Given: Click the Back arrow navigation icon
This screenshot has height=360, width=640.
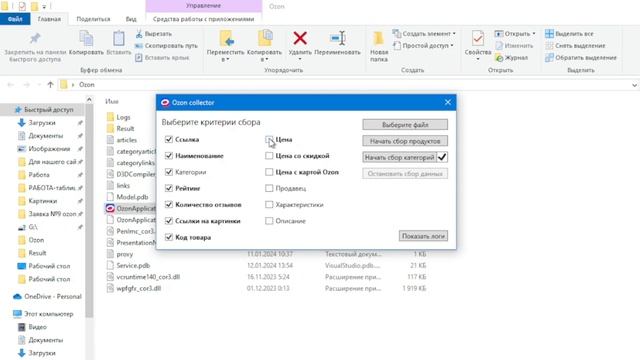Looking at the screenshot, I should click(11, 84).
